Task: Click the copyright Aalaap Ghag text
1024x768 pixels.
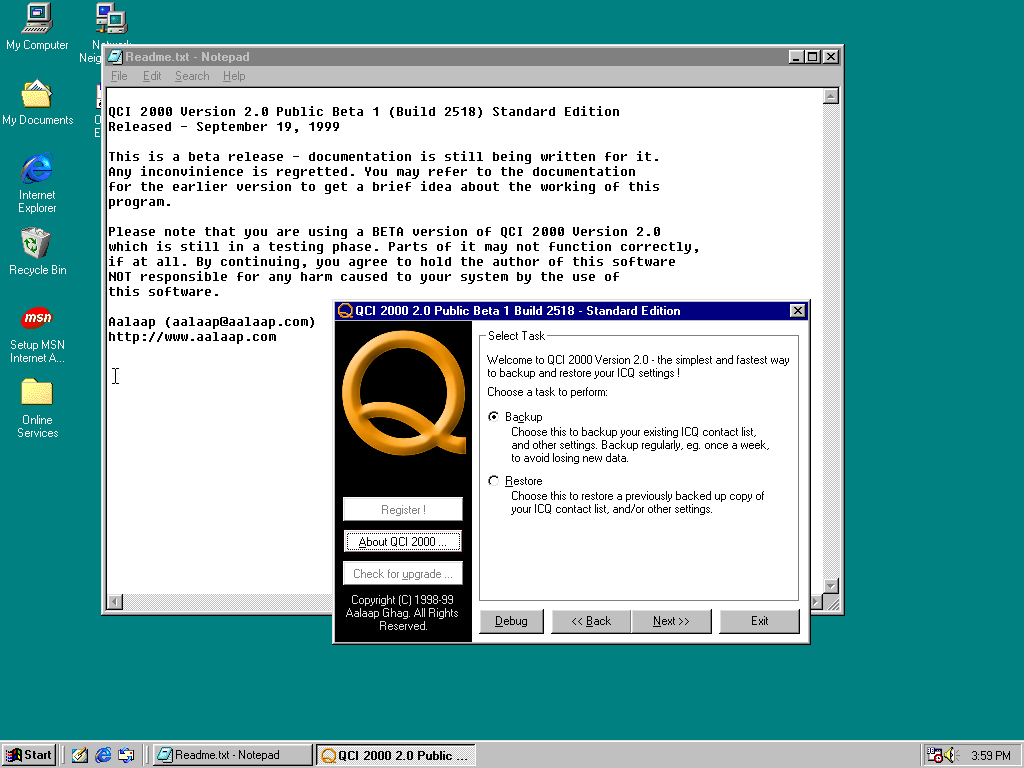Action: click(402, 613)
